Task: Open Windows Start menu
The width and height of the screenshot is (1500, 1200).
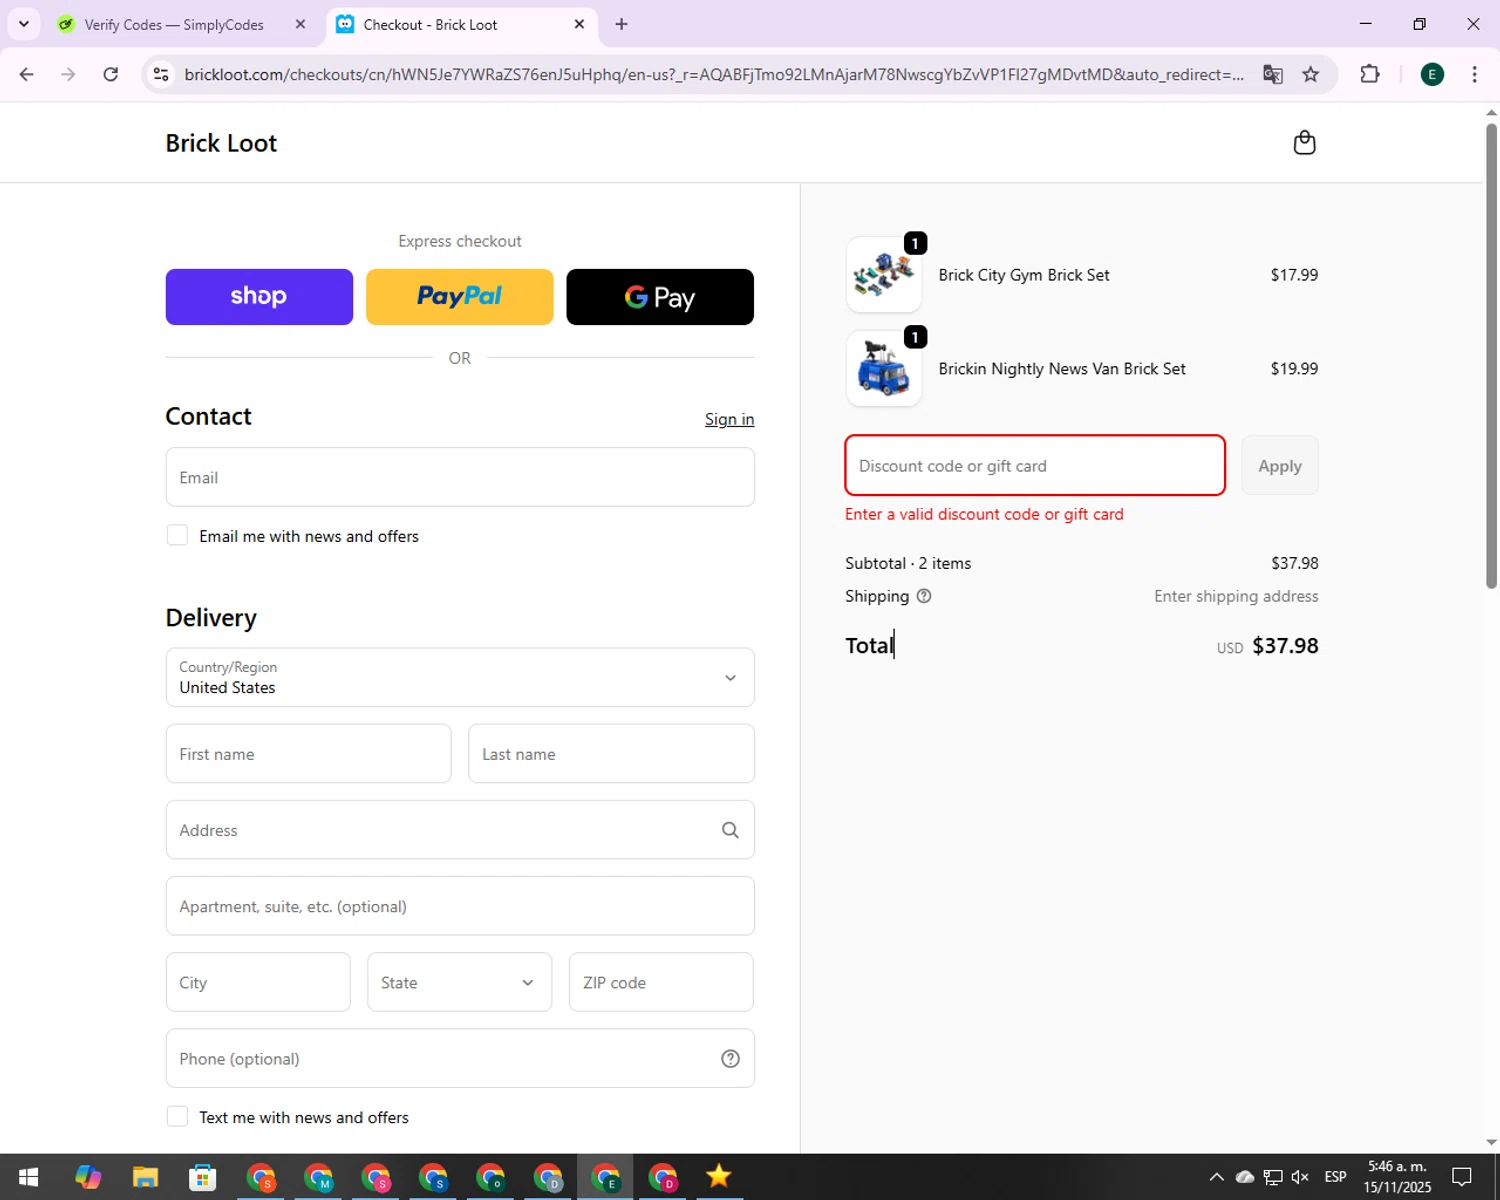Action: point(28,1177)
